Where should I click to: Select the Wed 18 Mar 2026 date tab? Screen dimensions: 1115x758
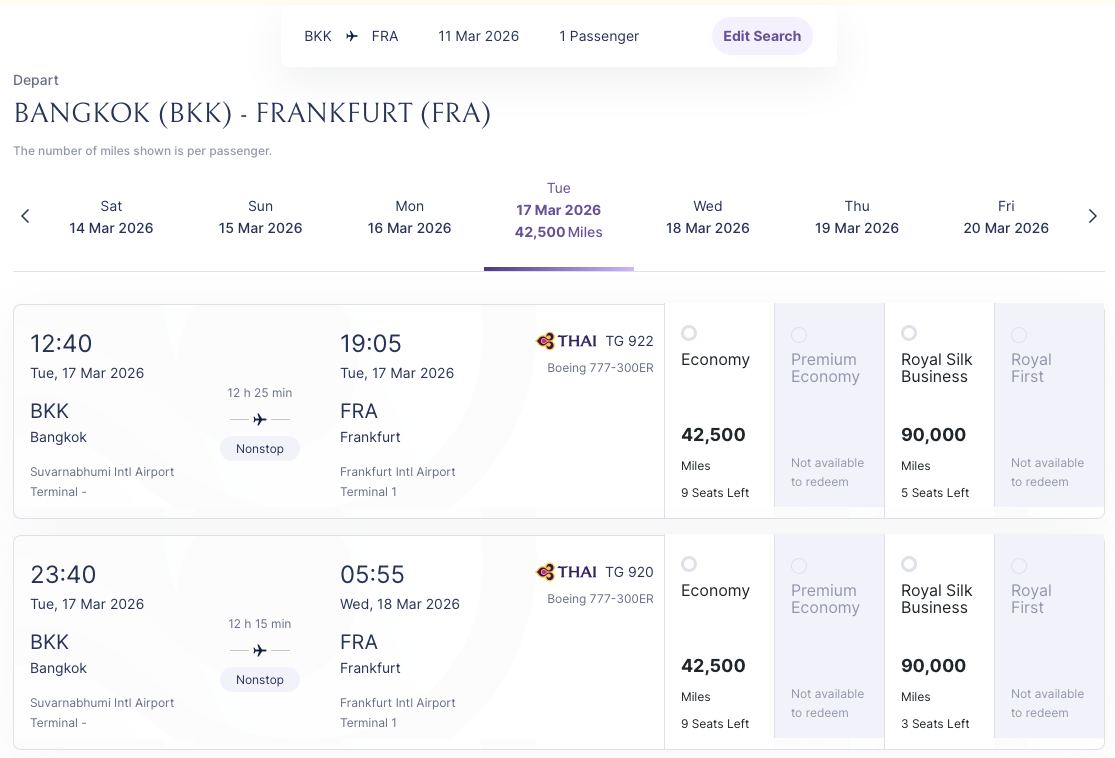pyautogui.click(x=708, y=217)
